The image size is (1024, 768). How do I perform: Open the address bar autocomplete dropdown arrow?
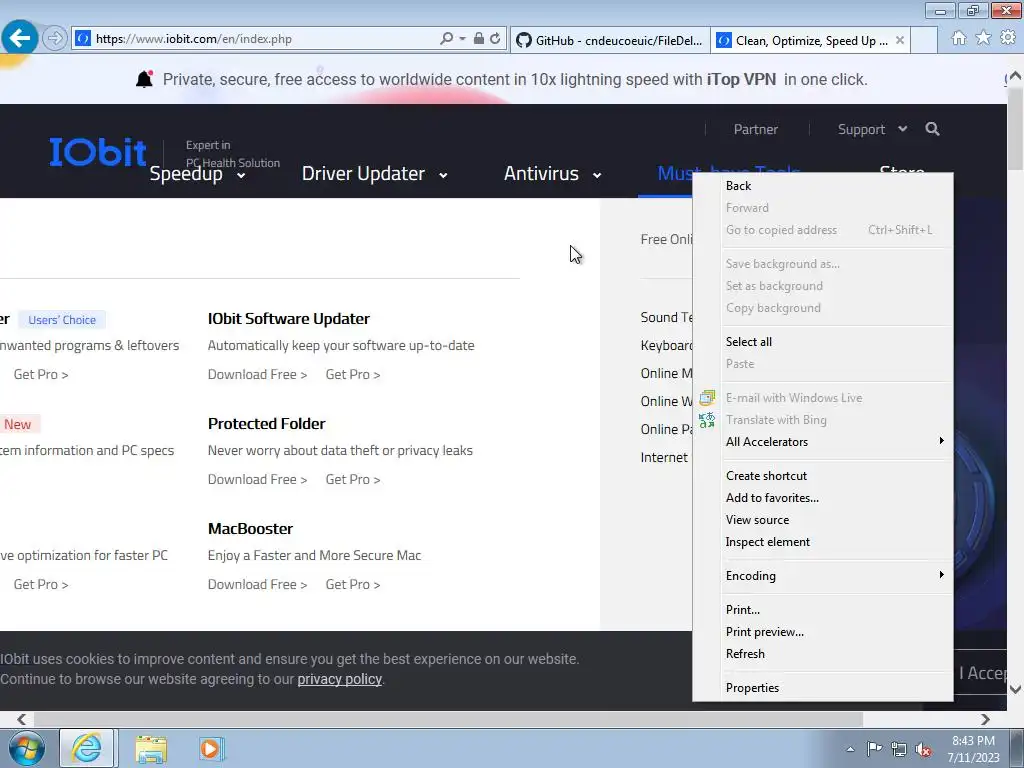pyautogui.click(x=462, y=39)
